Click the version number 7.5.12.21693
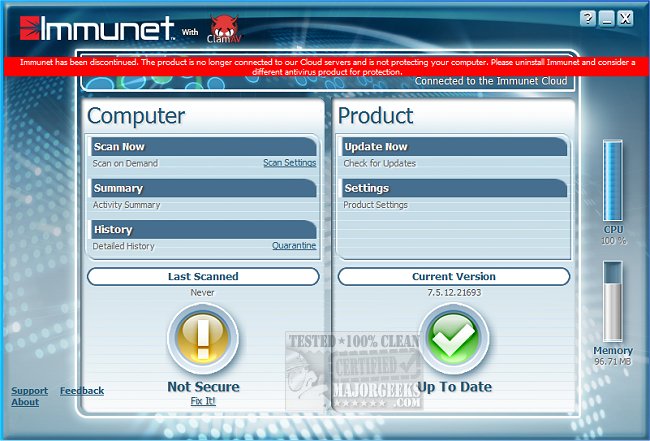The height and width of the screenshot is (441, 650). click(x=454, y=293)
